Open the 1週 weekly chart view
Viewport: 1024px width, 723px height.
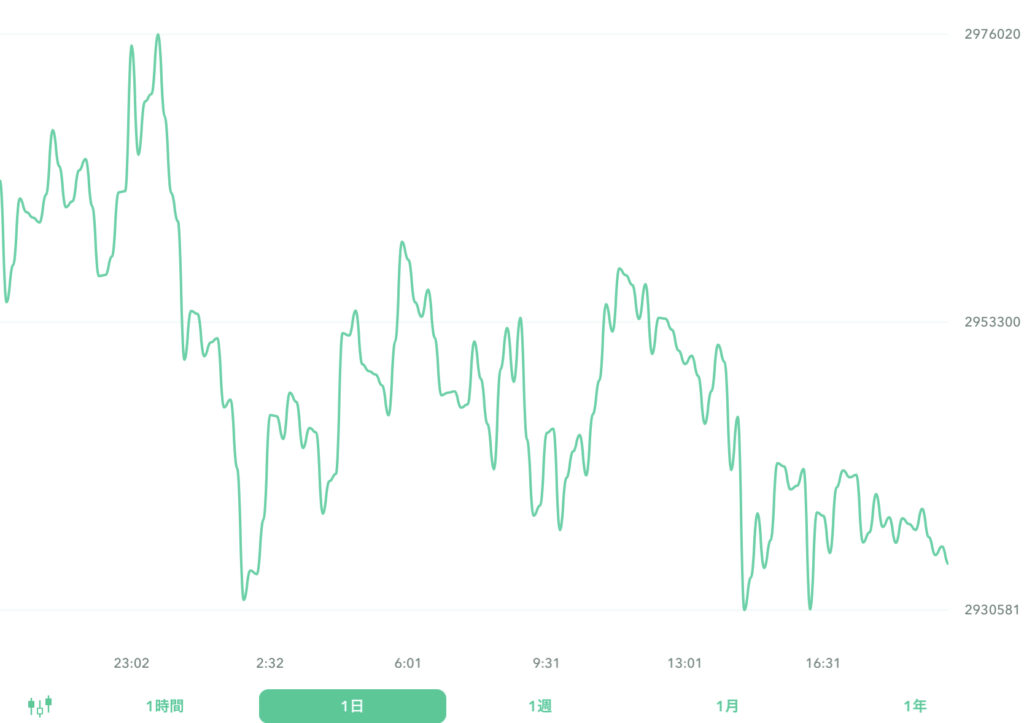click(x=541, y=705)
